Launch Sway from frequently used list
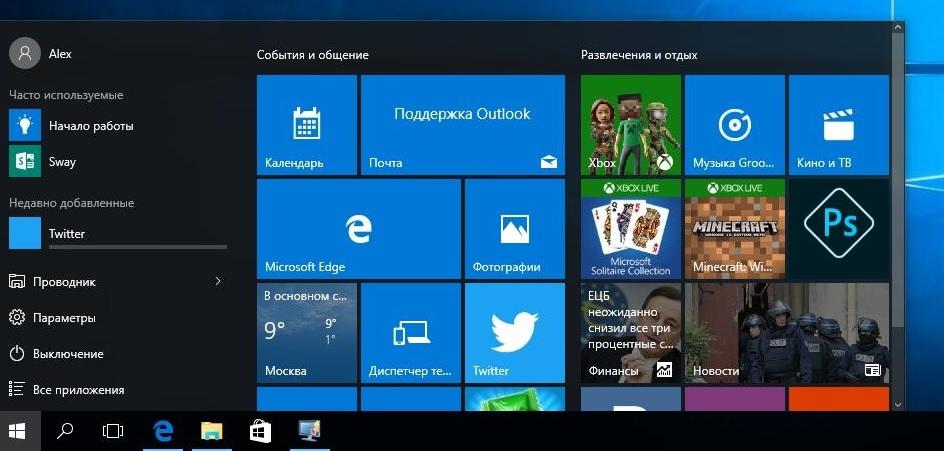The width and height of the screenshot is (944, 451). coord(117,161)
